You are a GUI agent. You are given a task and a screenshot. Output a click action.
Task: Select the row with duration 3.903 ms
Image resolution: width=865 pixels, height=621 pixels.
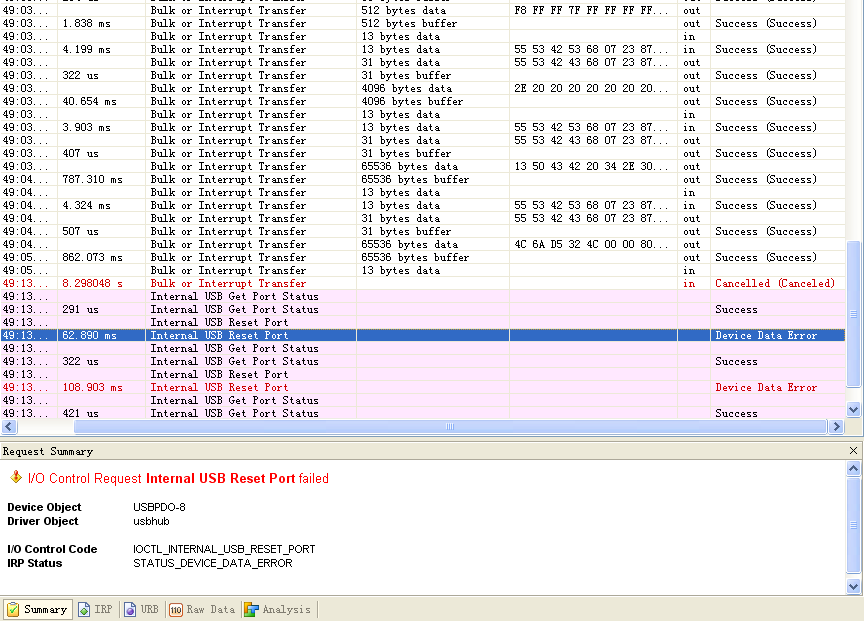click(423, 127)
